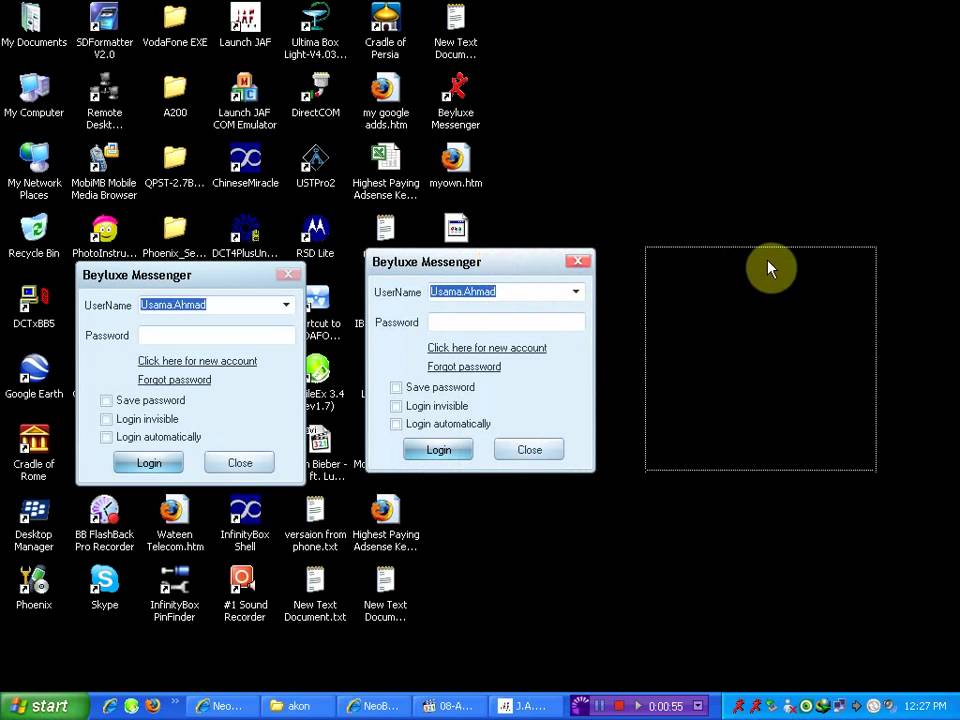Viewport: 960px width, 720px height.
Task: Switch to 08-A... taskbar button
Action: (x=449, y=706)
